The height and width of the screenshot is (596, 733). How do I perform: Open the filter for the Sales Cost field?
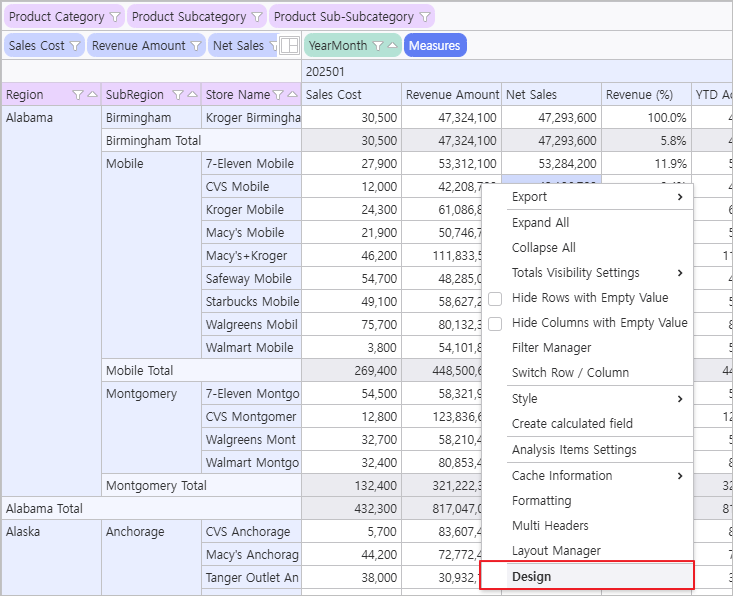point(75,46)
